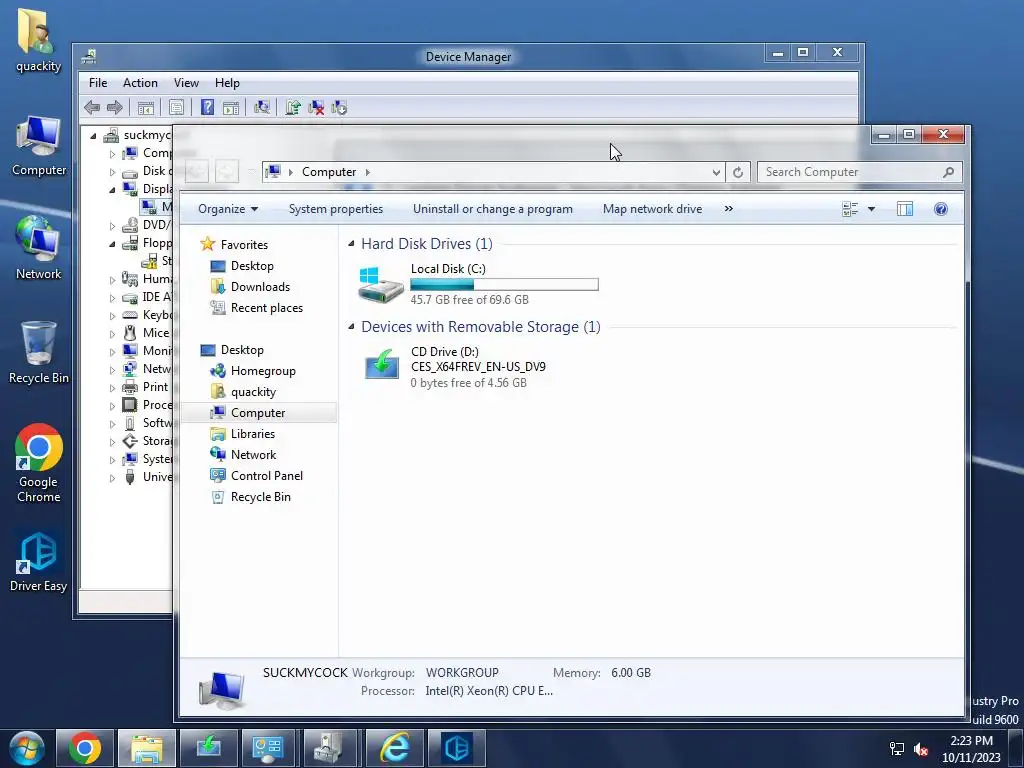Select CD Drive (D:) icon
The image size is (1024, 768).
(382, 364)
